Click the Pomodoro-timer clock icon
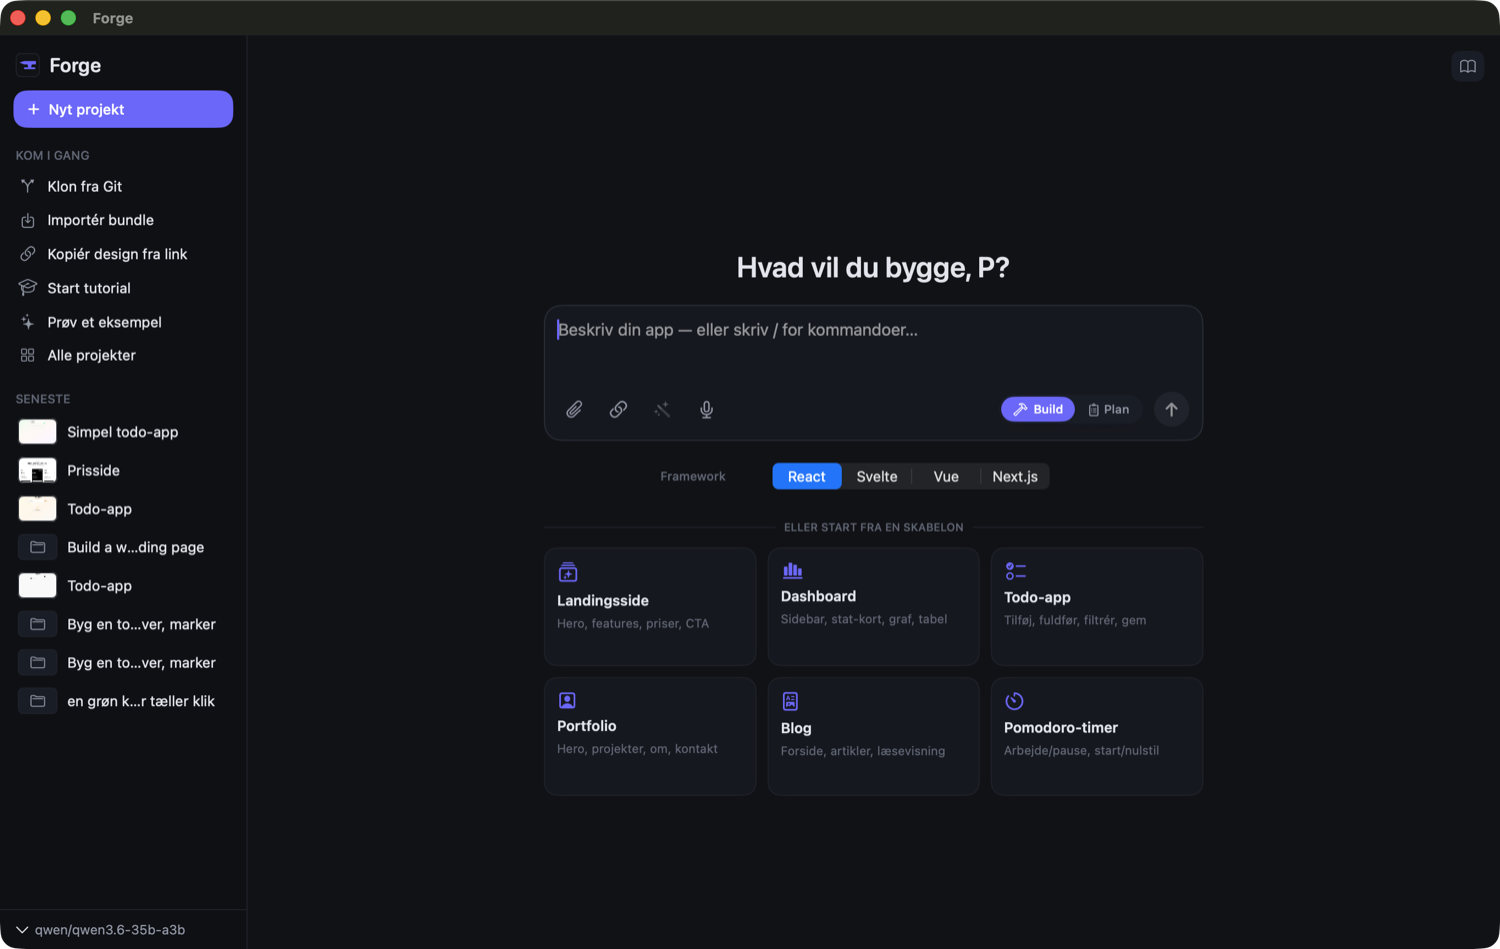This screenshot has width=1500, height=949. [1014, 700]
